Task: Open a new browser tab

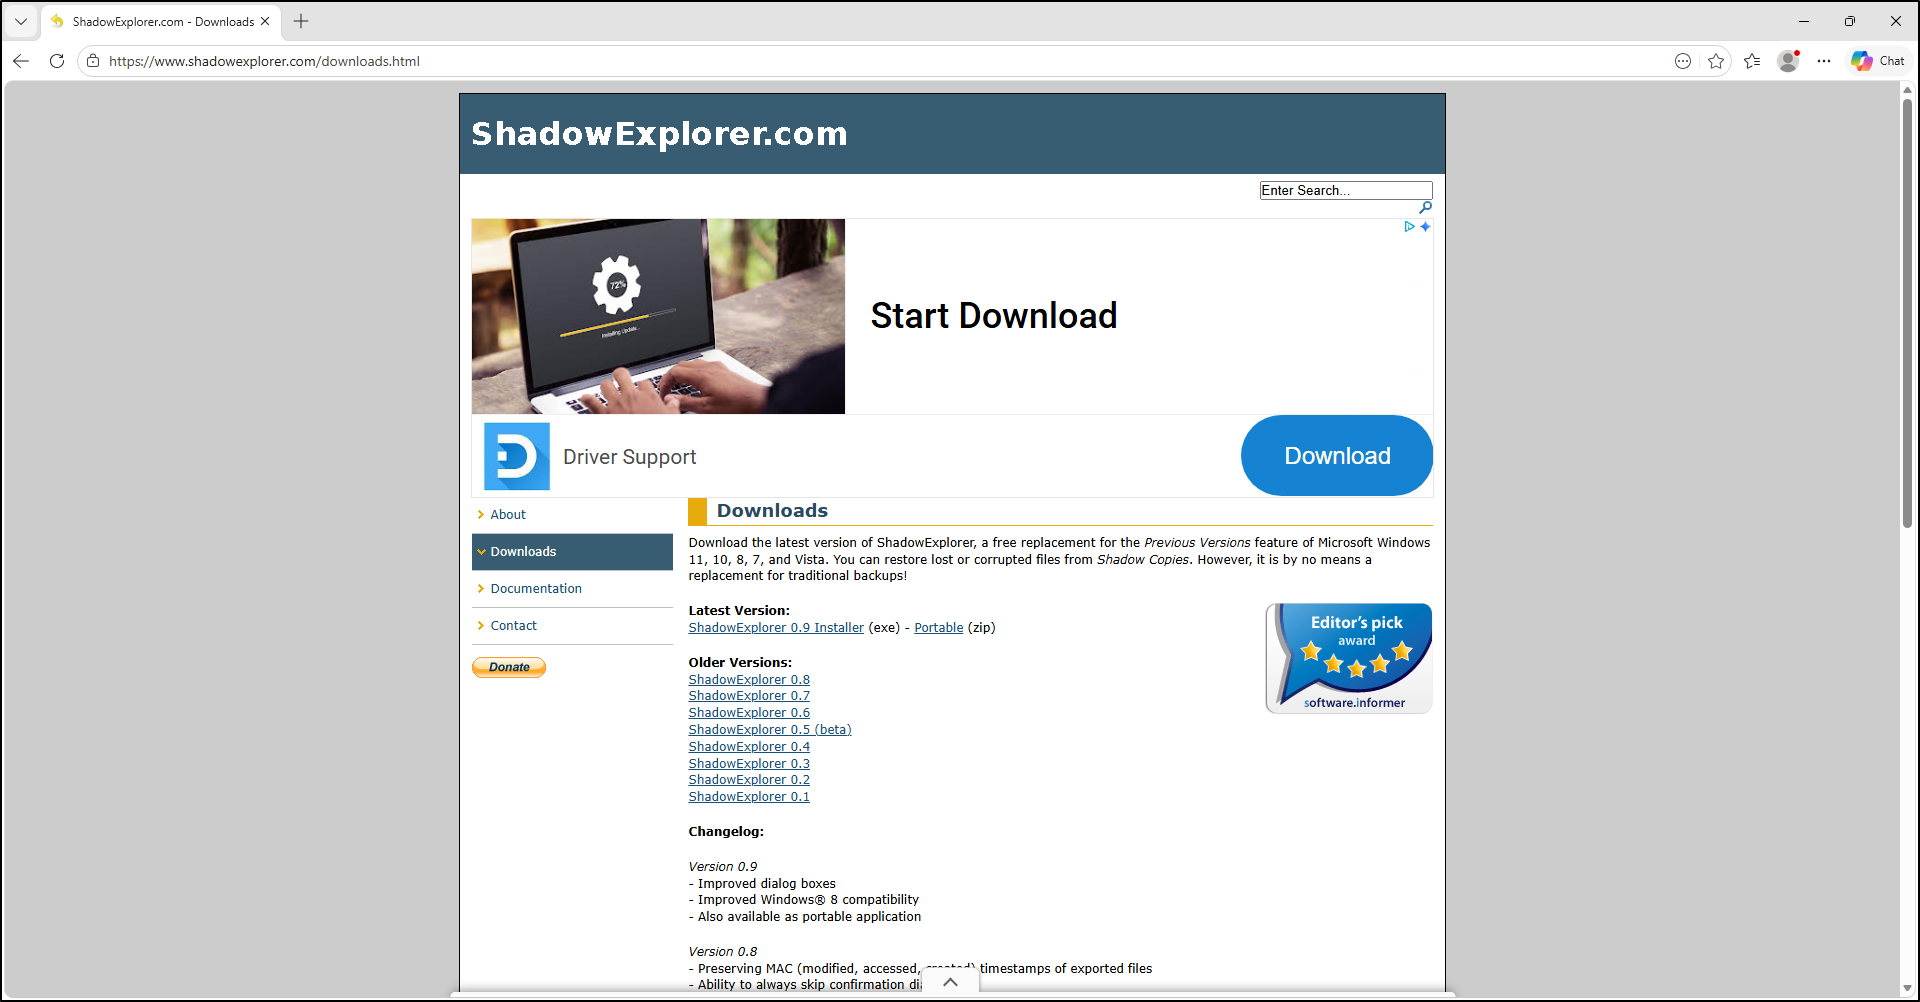Action: (301, 21)
